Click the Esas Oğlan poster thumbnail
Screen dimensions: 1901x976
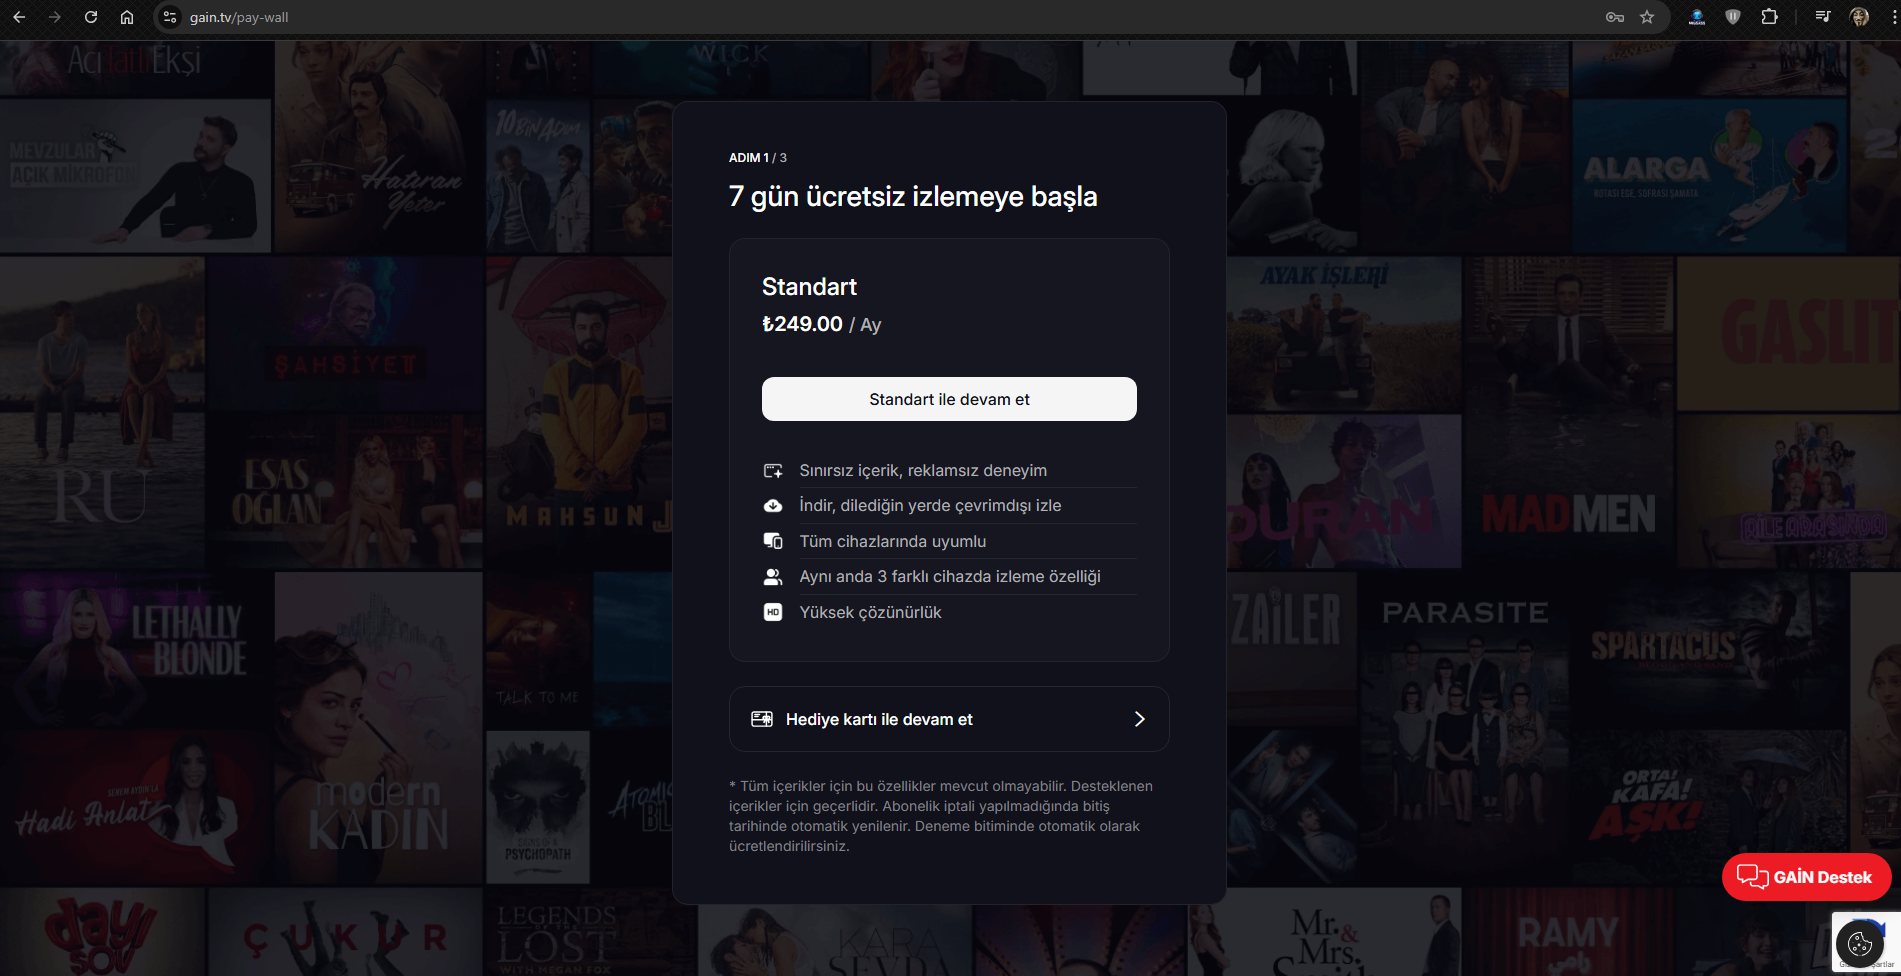click(345, 491)
